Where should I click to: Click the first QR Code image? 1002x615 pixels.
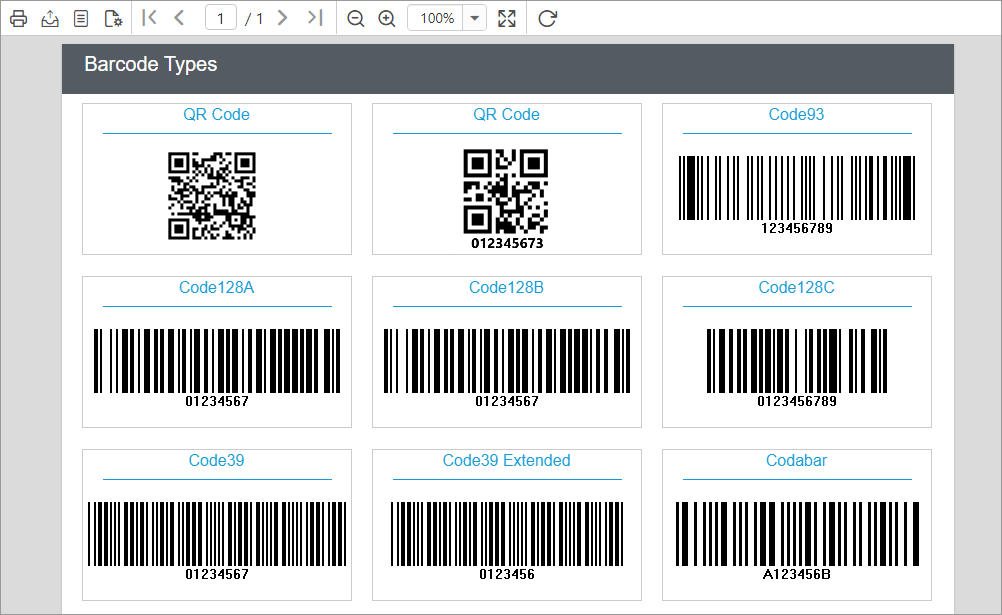[x=212, y=196]
